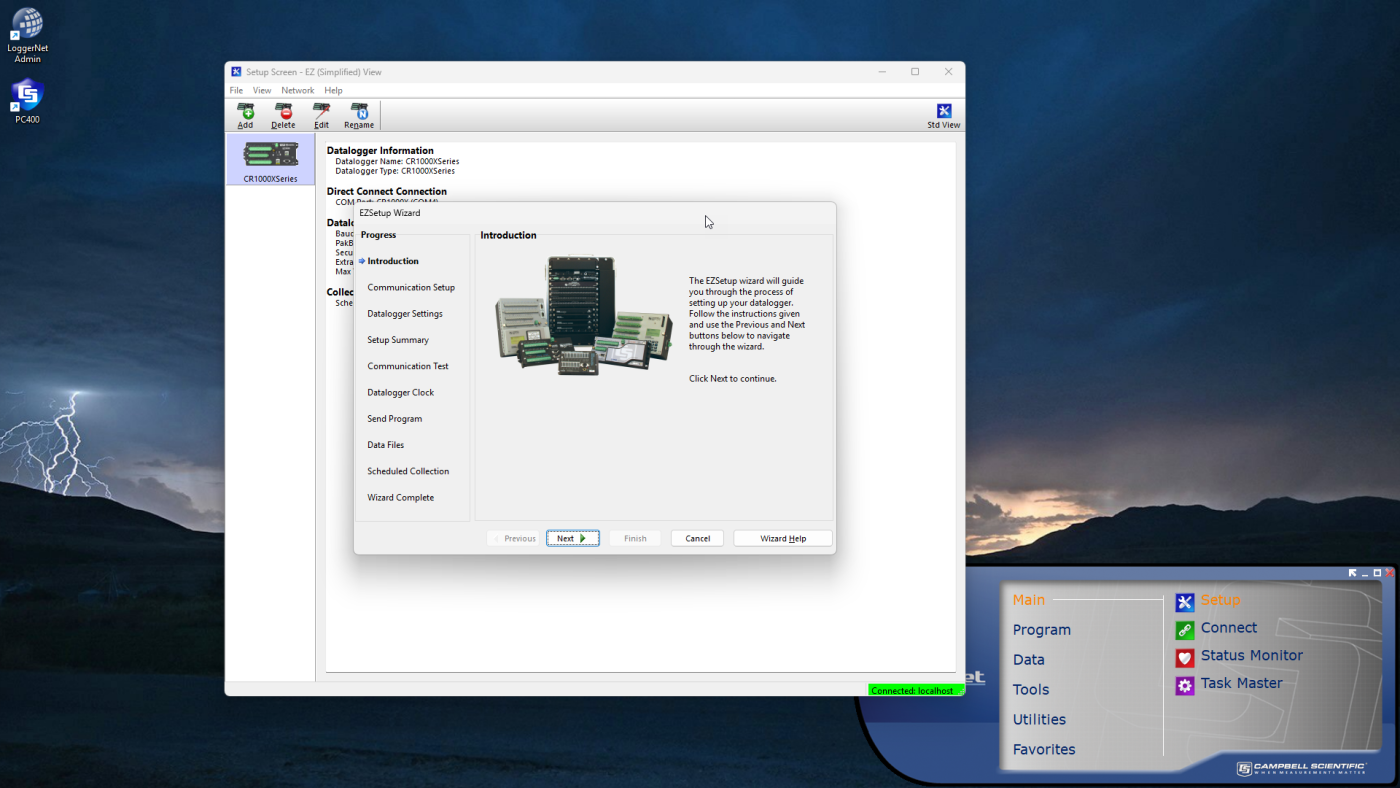Screen dimensions: 1400x788
Task: Select Send Program step in Progress list
Action: click(395, 418)
